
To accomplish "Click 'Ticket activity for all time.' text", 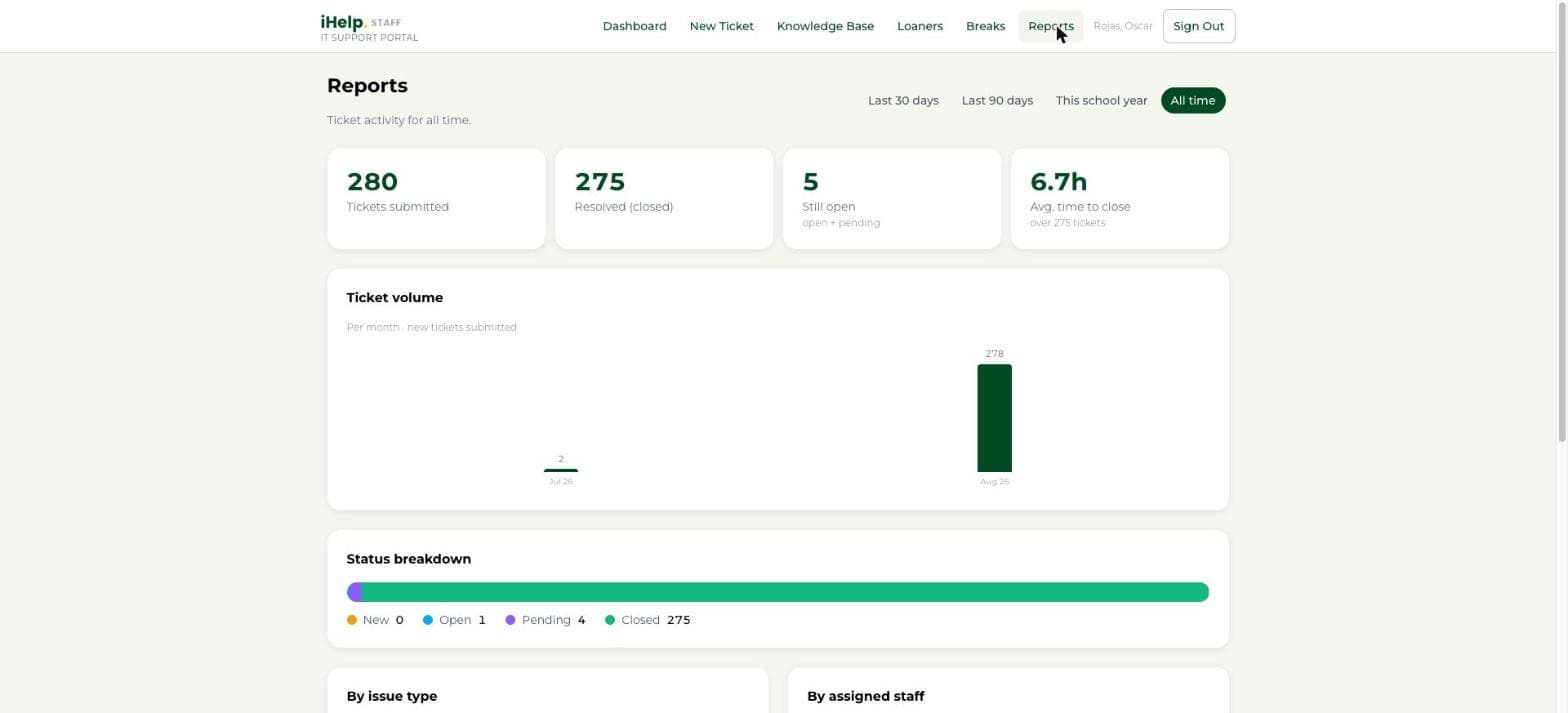I will pos(399,120).
